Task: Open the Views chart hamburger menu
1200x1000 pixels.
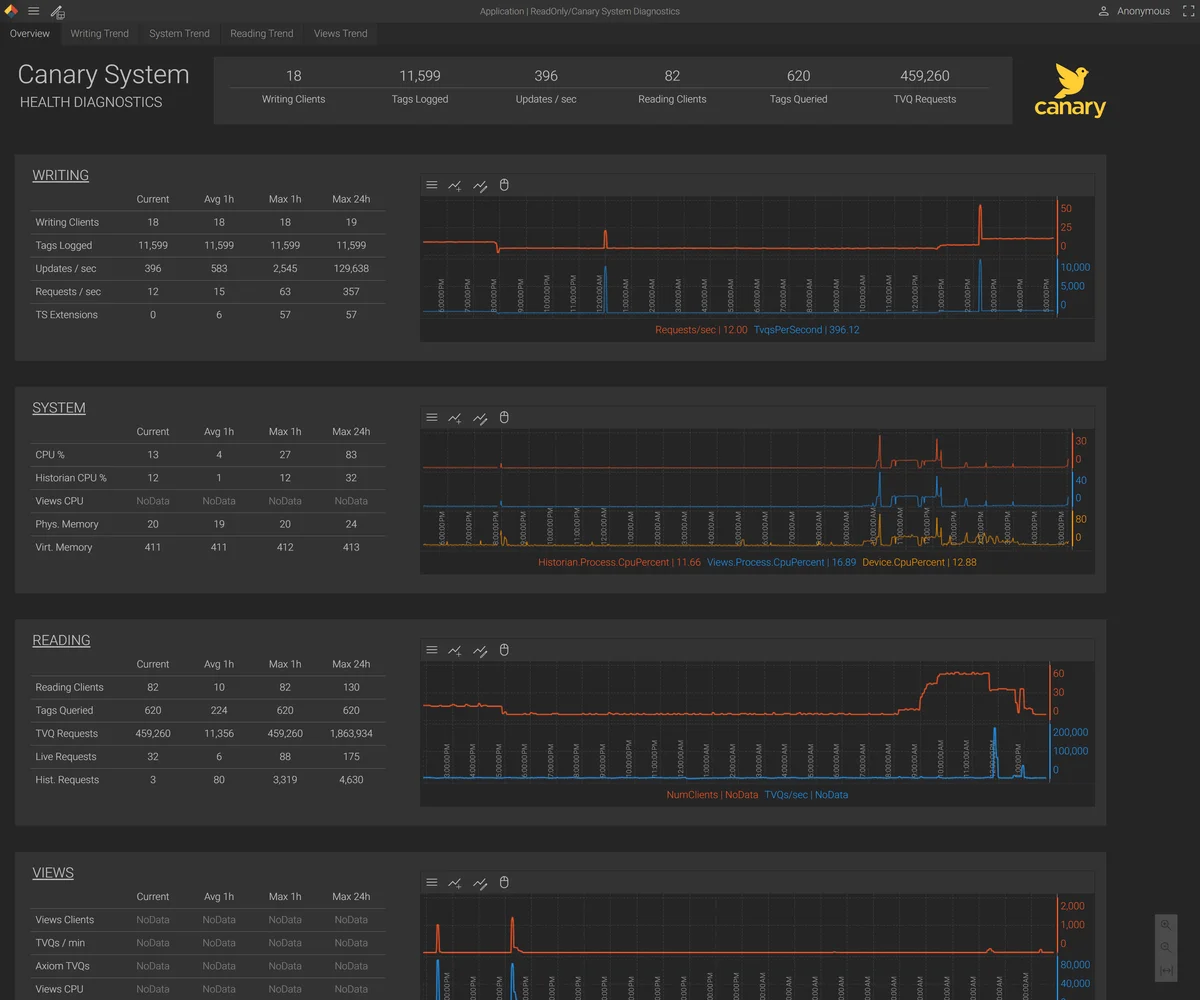Action: (x=432, y=883)
